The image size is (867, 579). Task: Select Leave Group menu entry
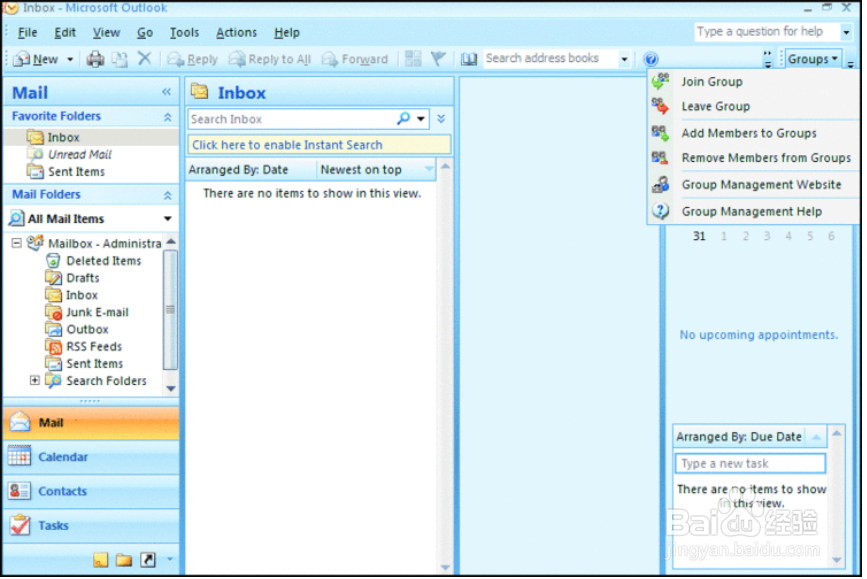point(753,106)
